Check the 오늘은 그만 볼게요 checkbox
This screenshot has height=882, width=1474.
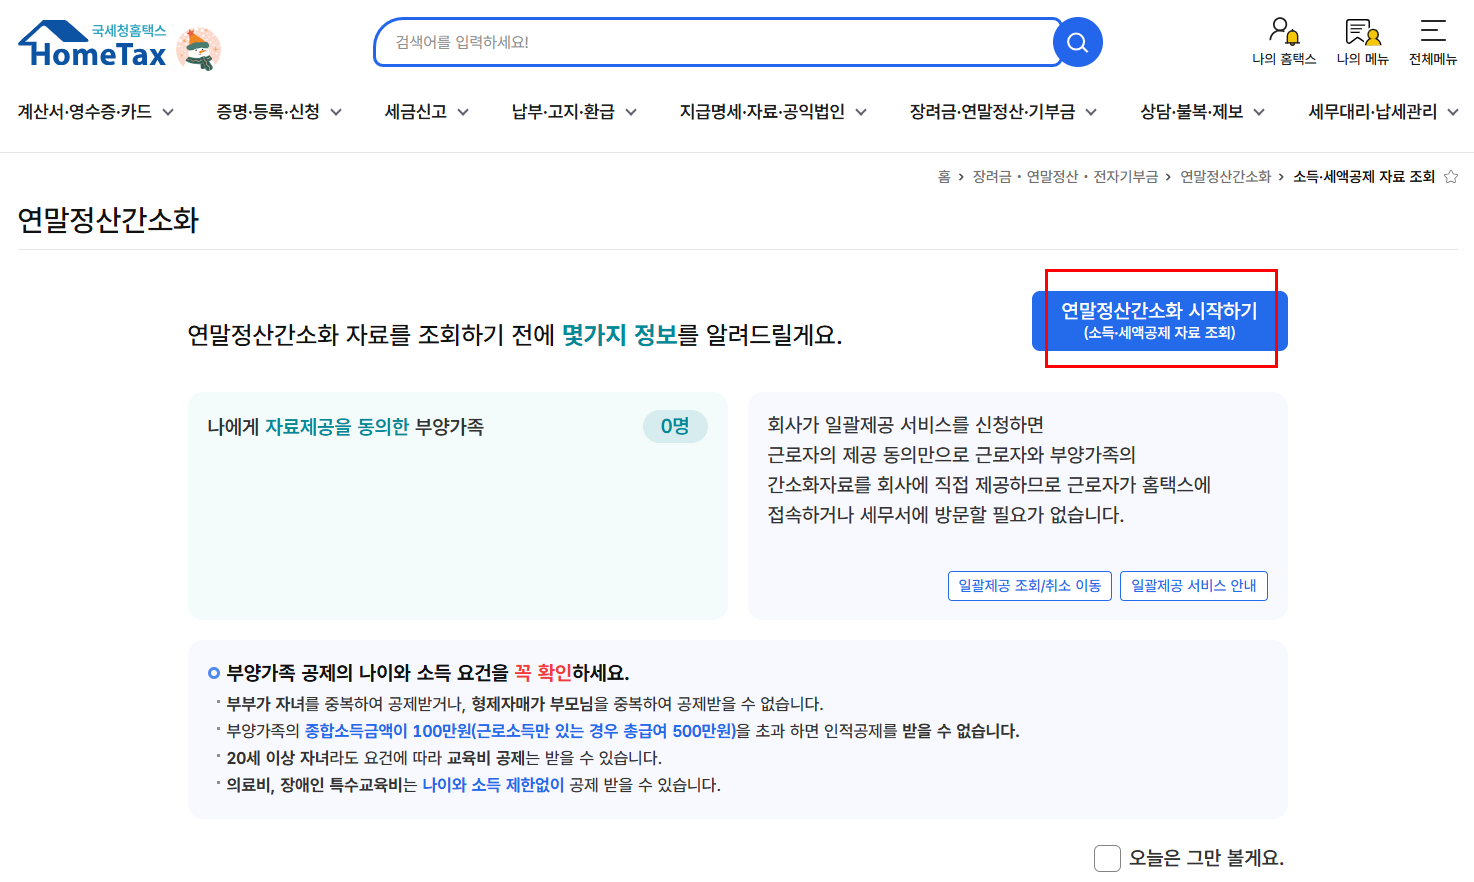1107,858
